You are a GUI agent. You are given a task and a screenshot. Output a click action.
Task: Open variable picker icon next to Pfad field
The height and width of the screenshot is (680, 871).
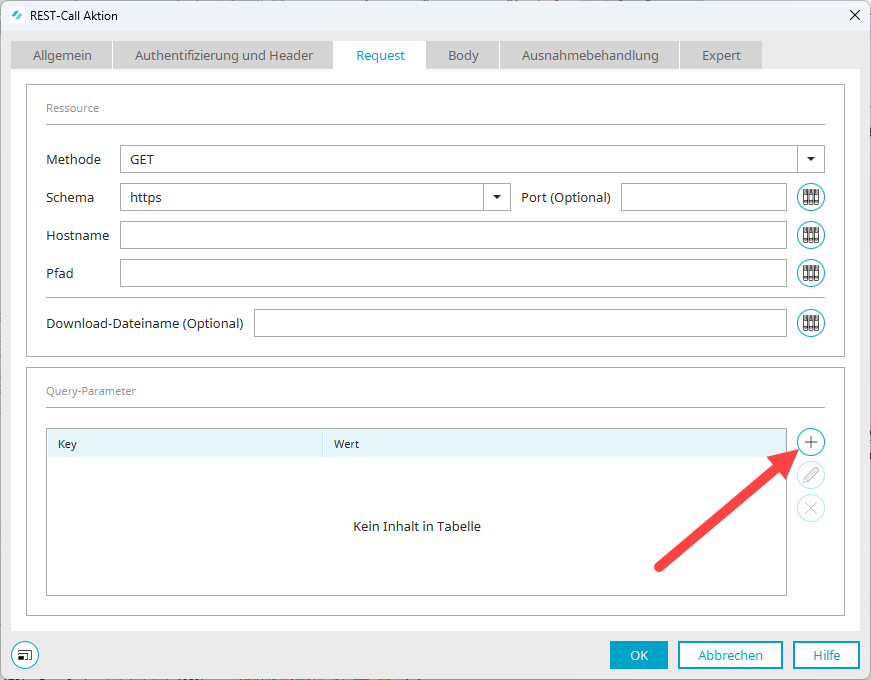811,273
